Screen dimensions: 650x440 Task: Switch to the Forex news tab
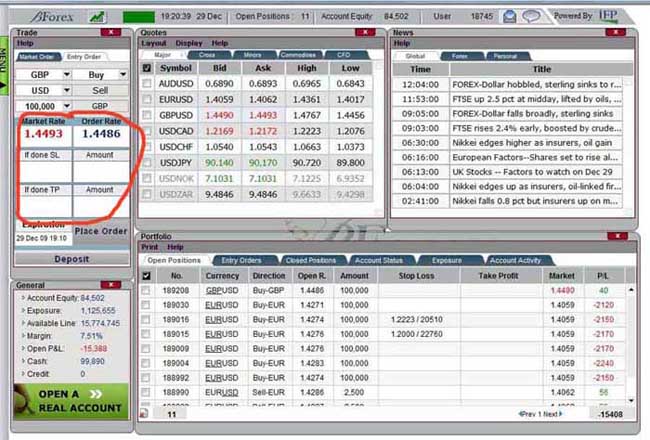click(460, 56)
